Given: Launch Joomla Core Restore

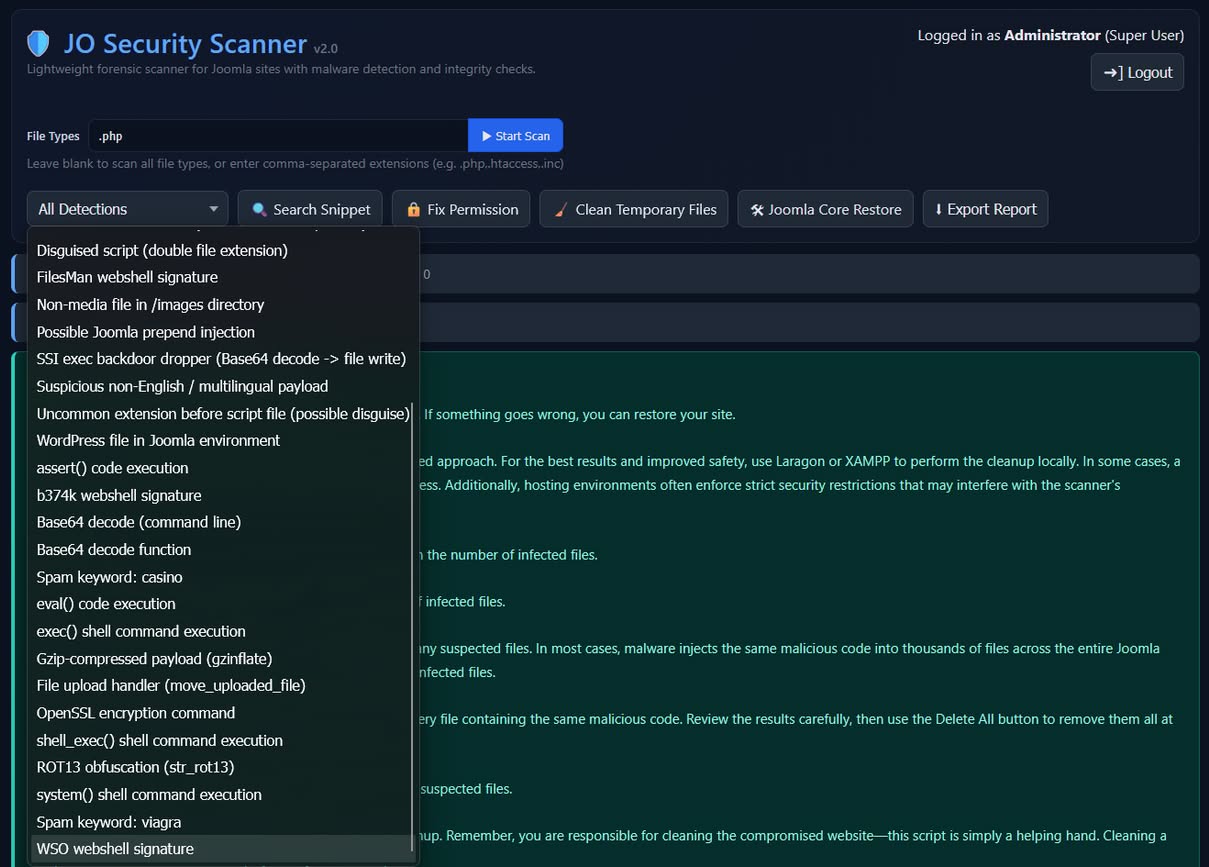Looking at the screenshot, I should pos(825,209).
